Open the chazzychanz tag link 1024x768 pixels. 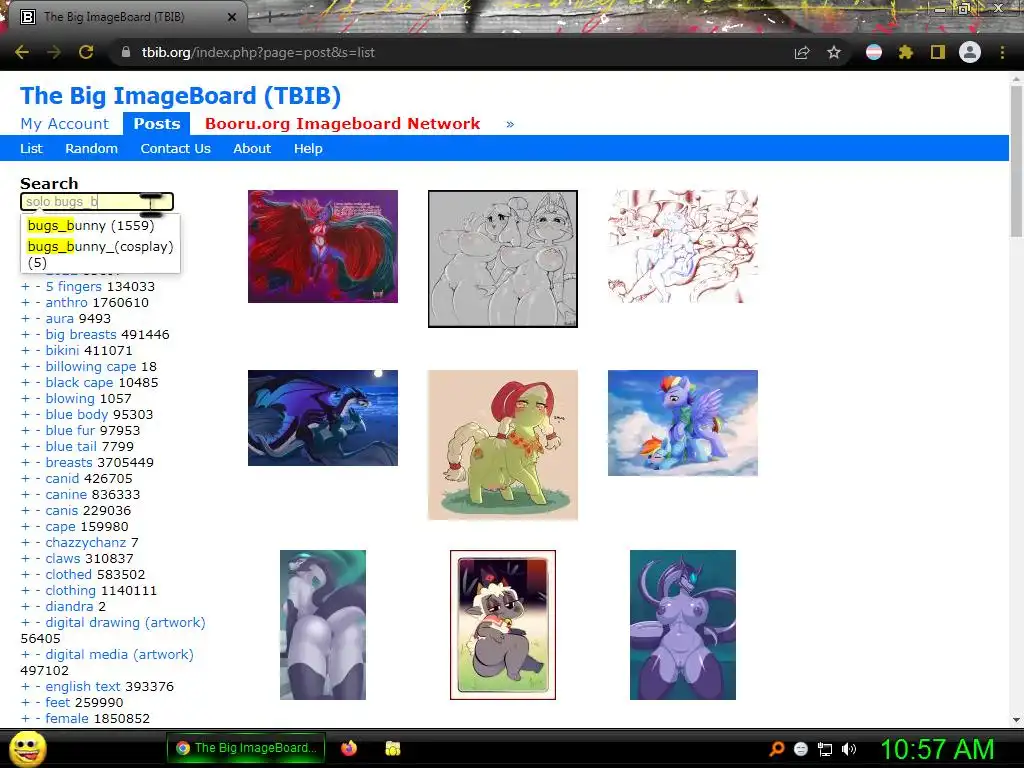pos(86,543)
